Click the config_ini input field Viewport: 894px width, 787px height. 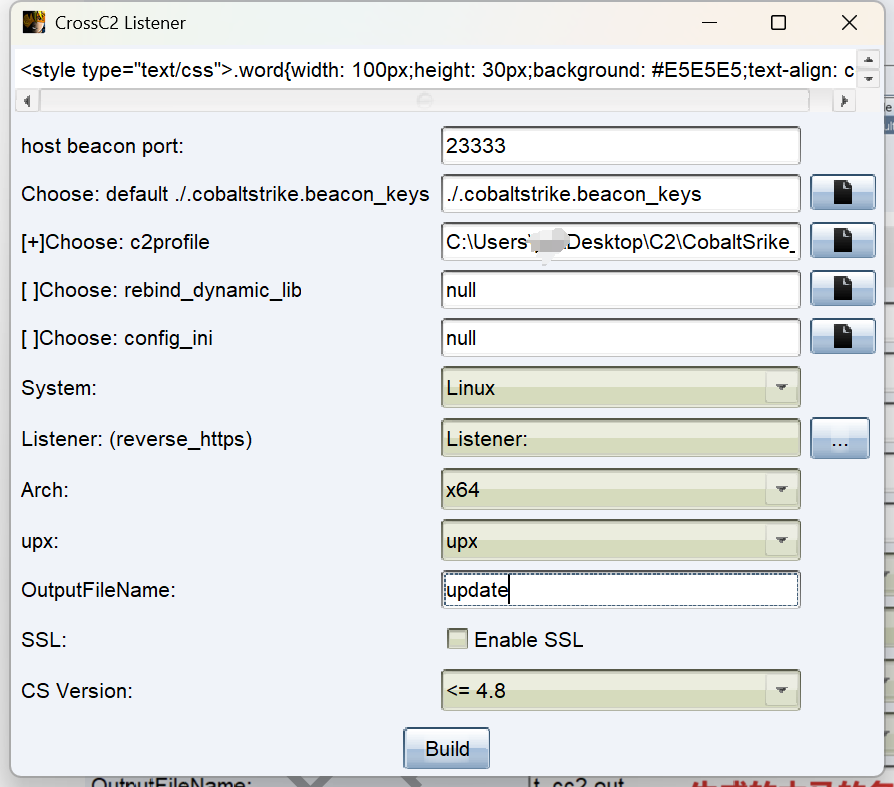tap(621, 337)
